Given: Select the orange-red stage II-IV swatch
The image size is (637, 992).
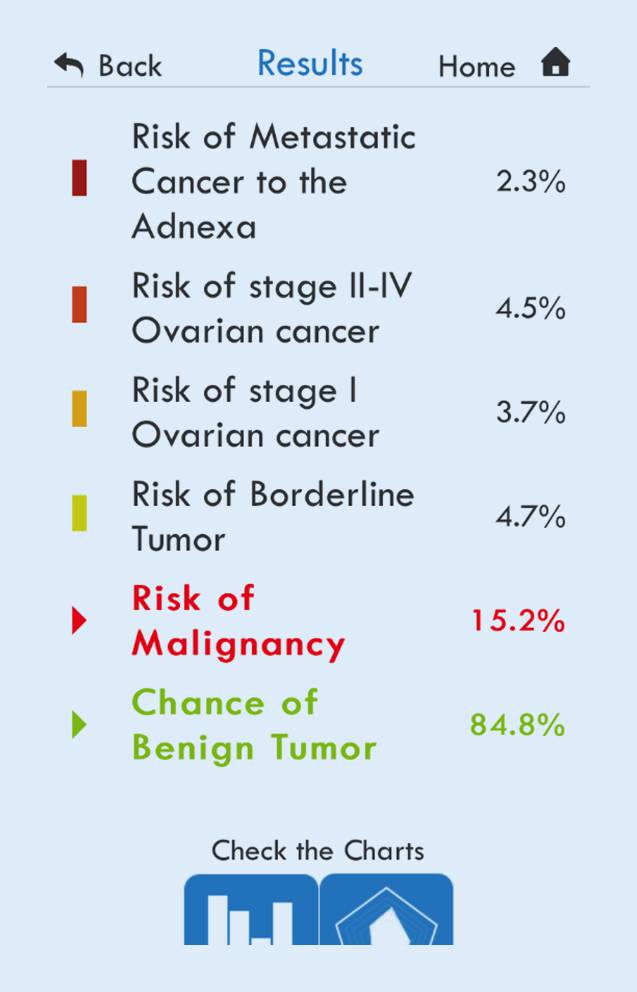Looking at the screenshot, I should point(79,305).
